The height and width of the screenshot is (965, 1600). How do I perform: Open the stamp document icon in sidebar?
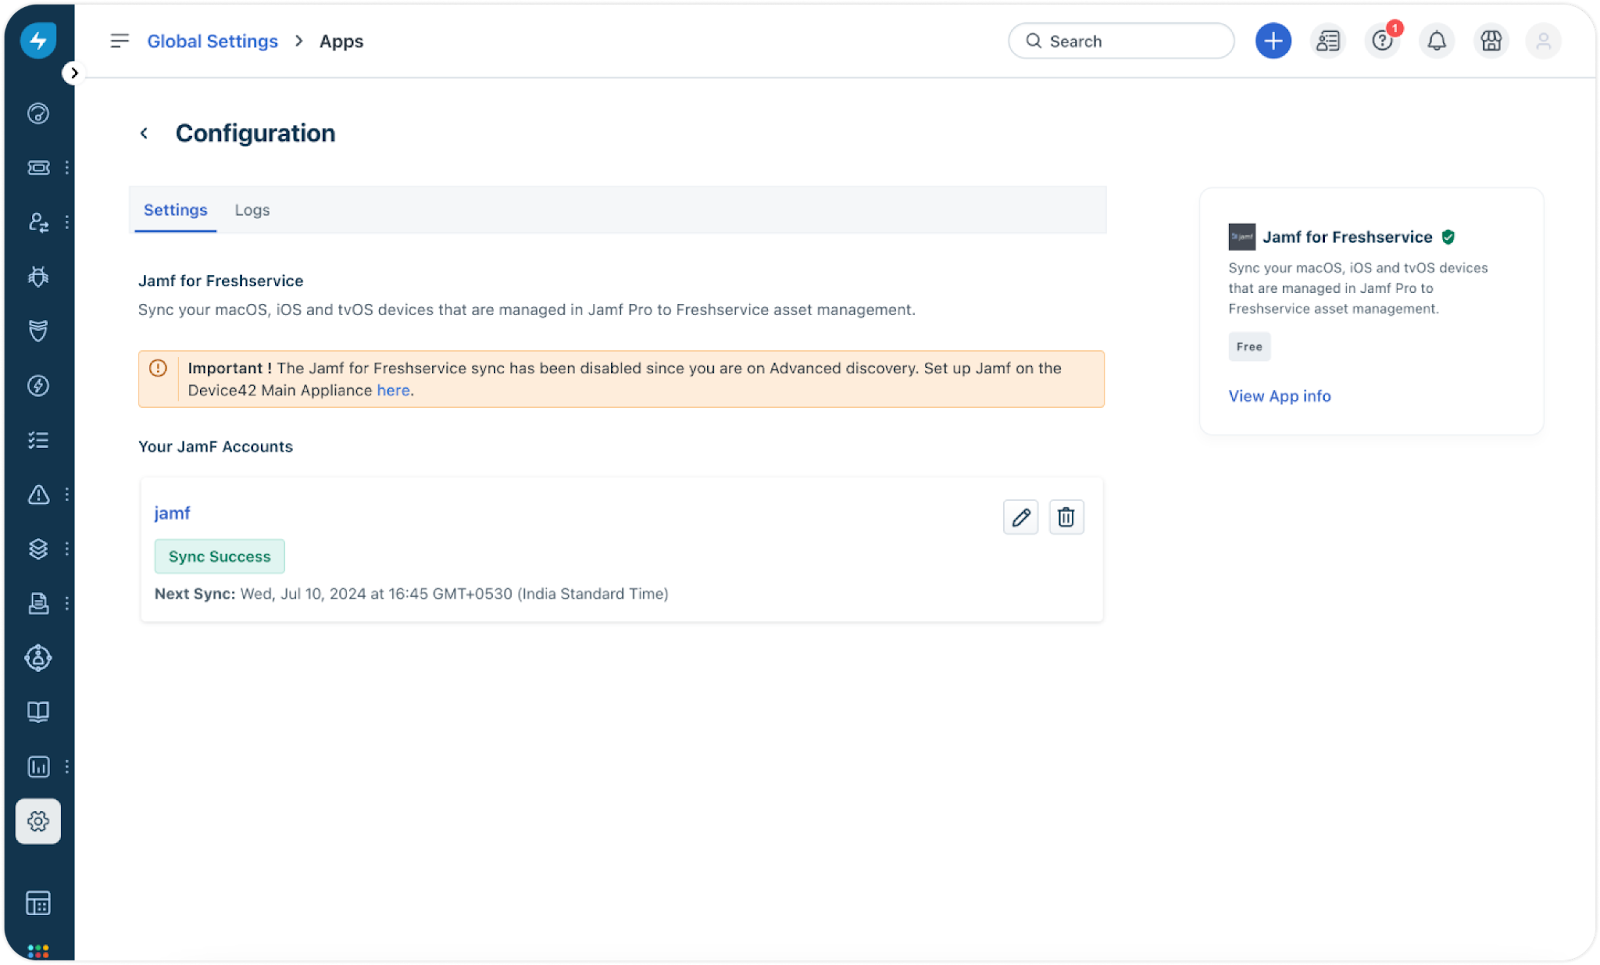pos(38,604)
